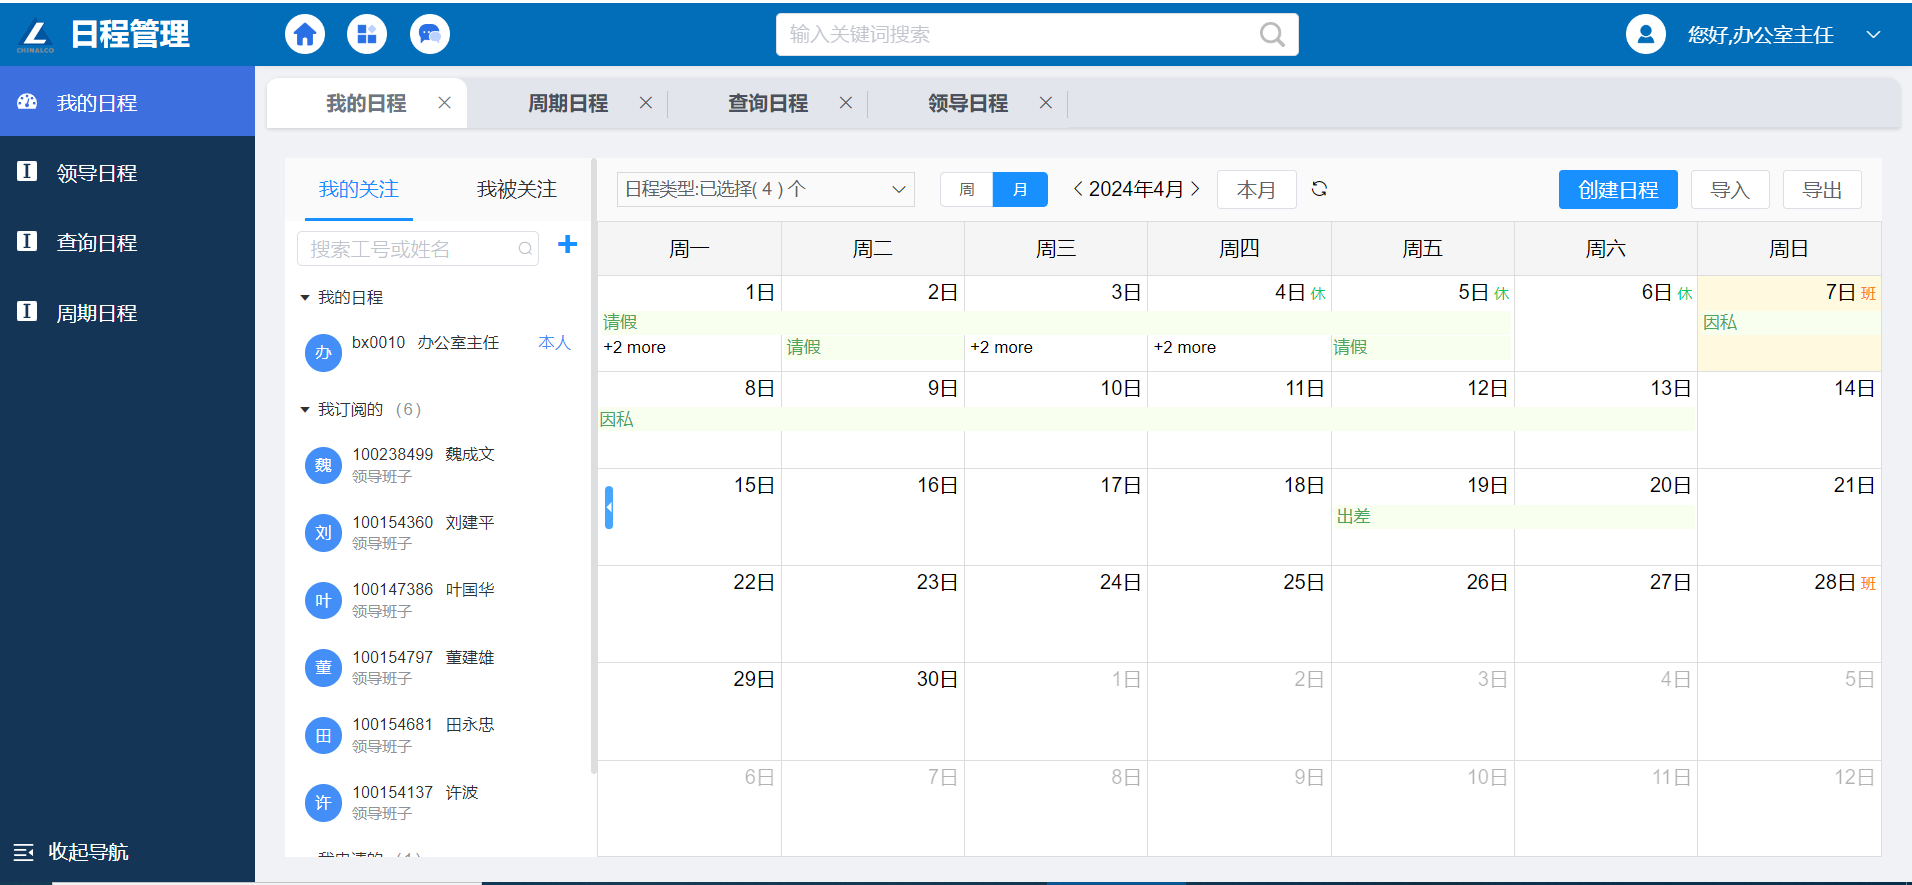Open 领导日程 in left sidebar
1912x885 pixels.
coord(127,172)
